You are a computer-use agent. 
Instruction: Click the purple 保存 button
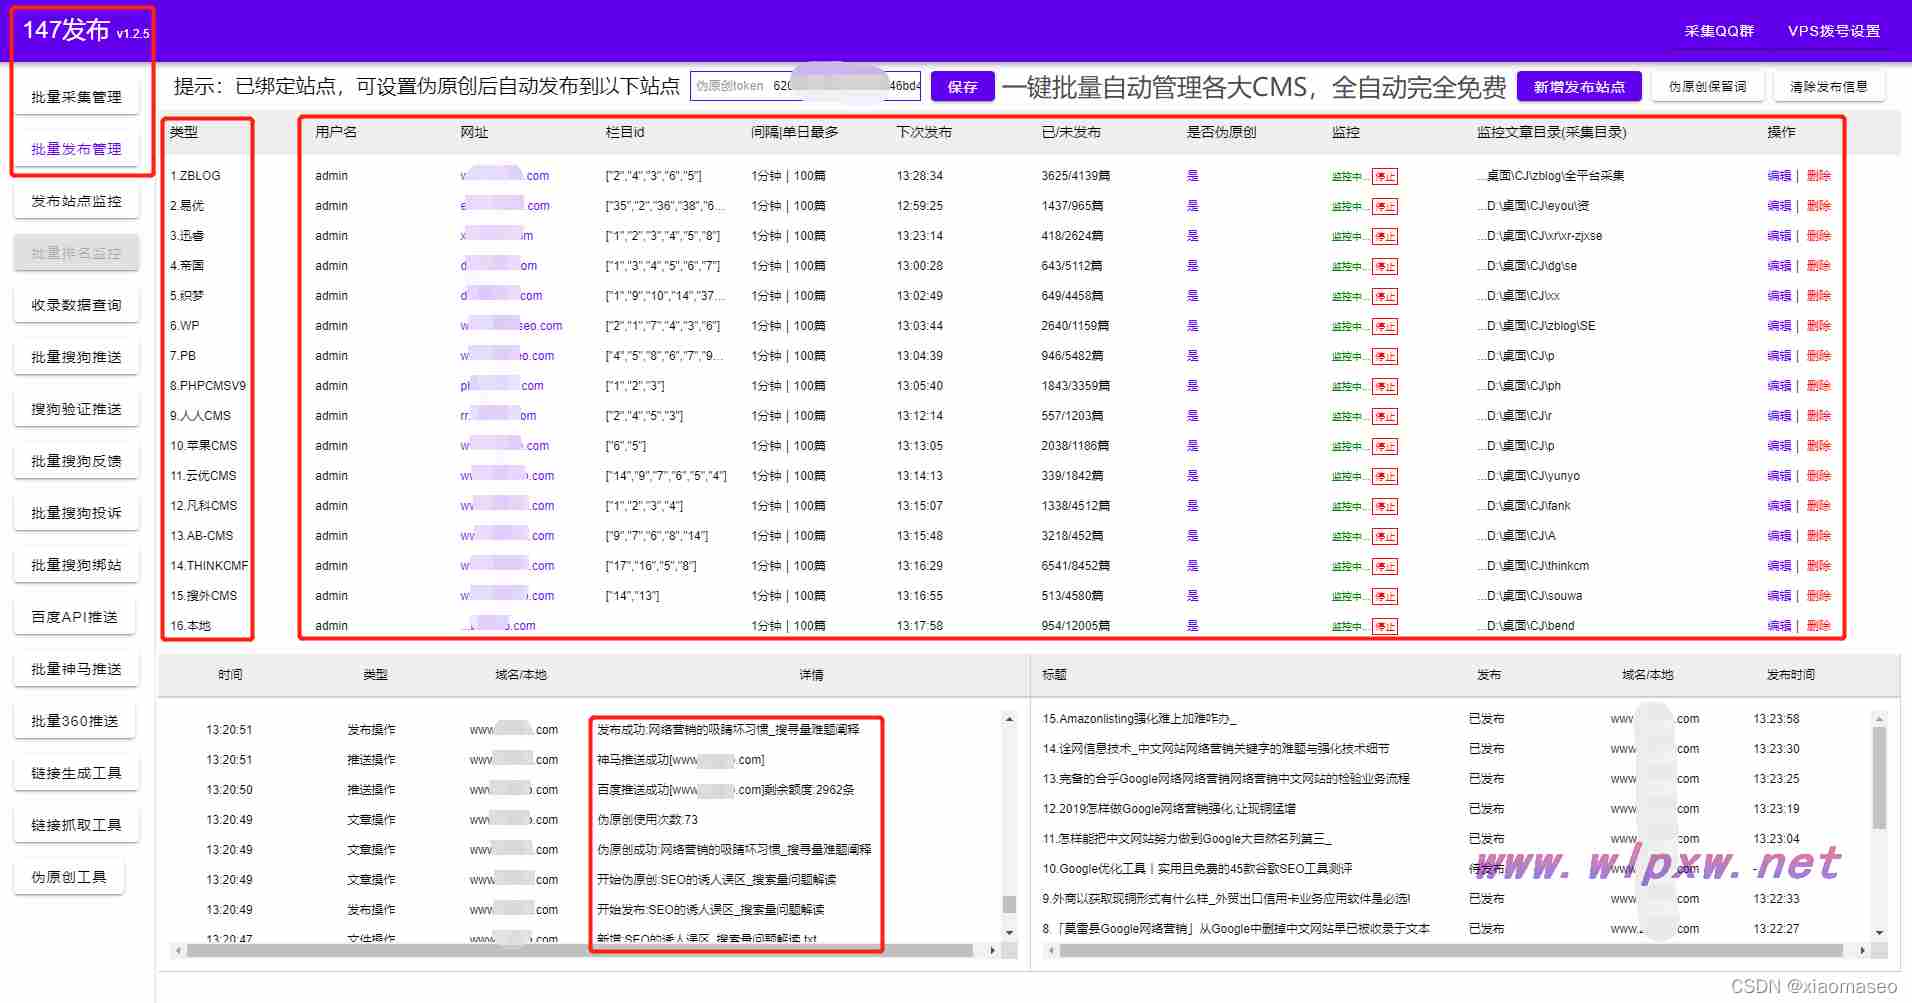click(x=962, y=87)
